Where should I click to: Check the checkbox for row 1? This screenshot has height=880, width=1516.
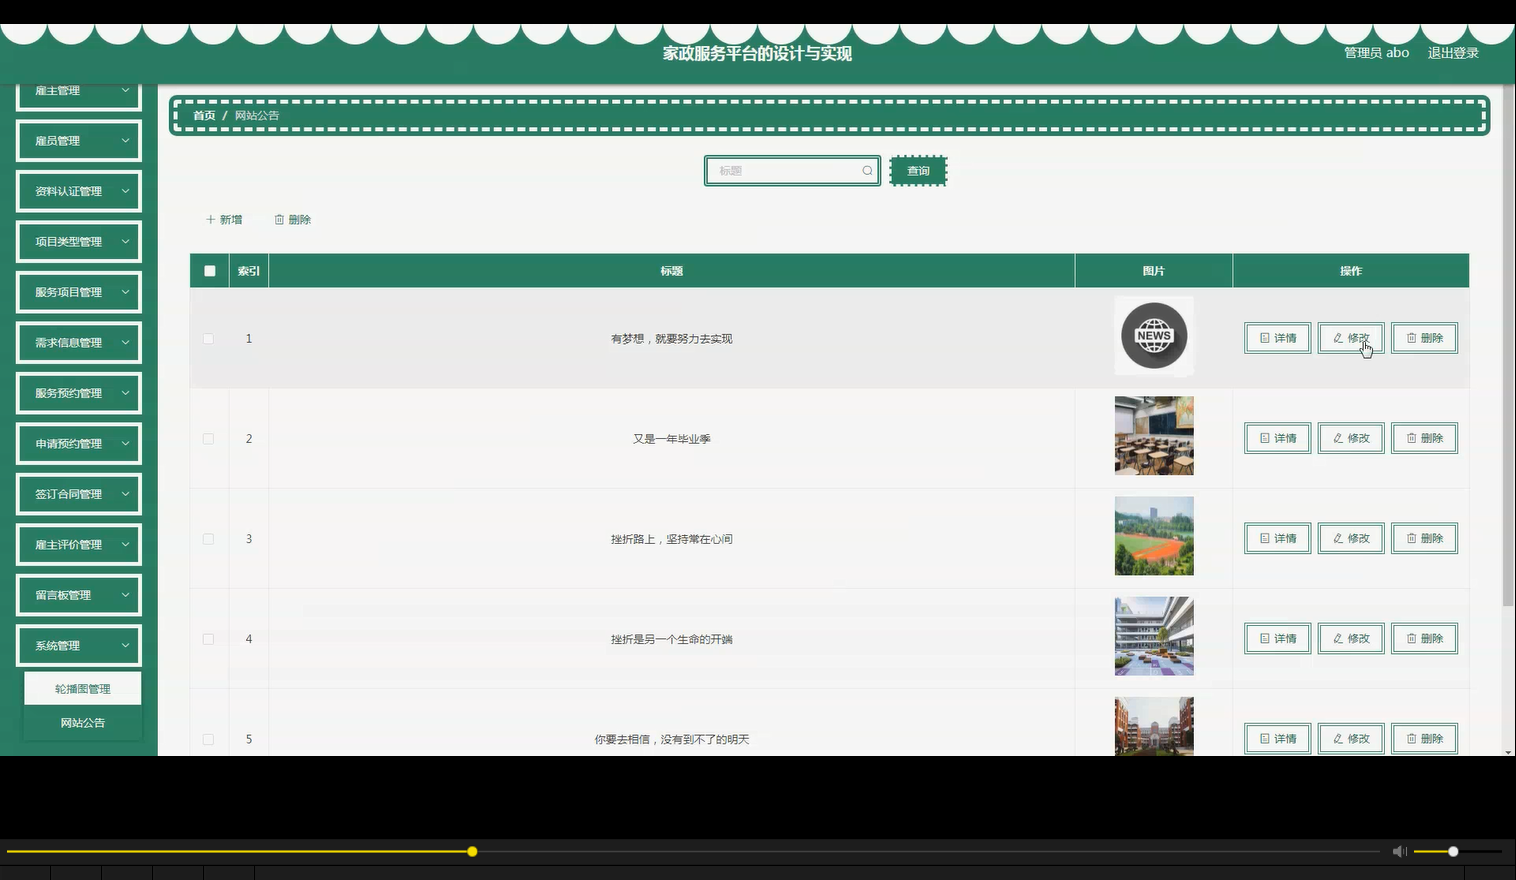pos(208,339)
